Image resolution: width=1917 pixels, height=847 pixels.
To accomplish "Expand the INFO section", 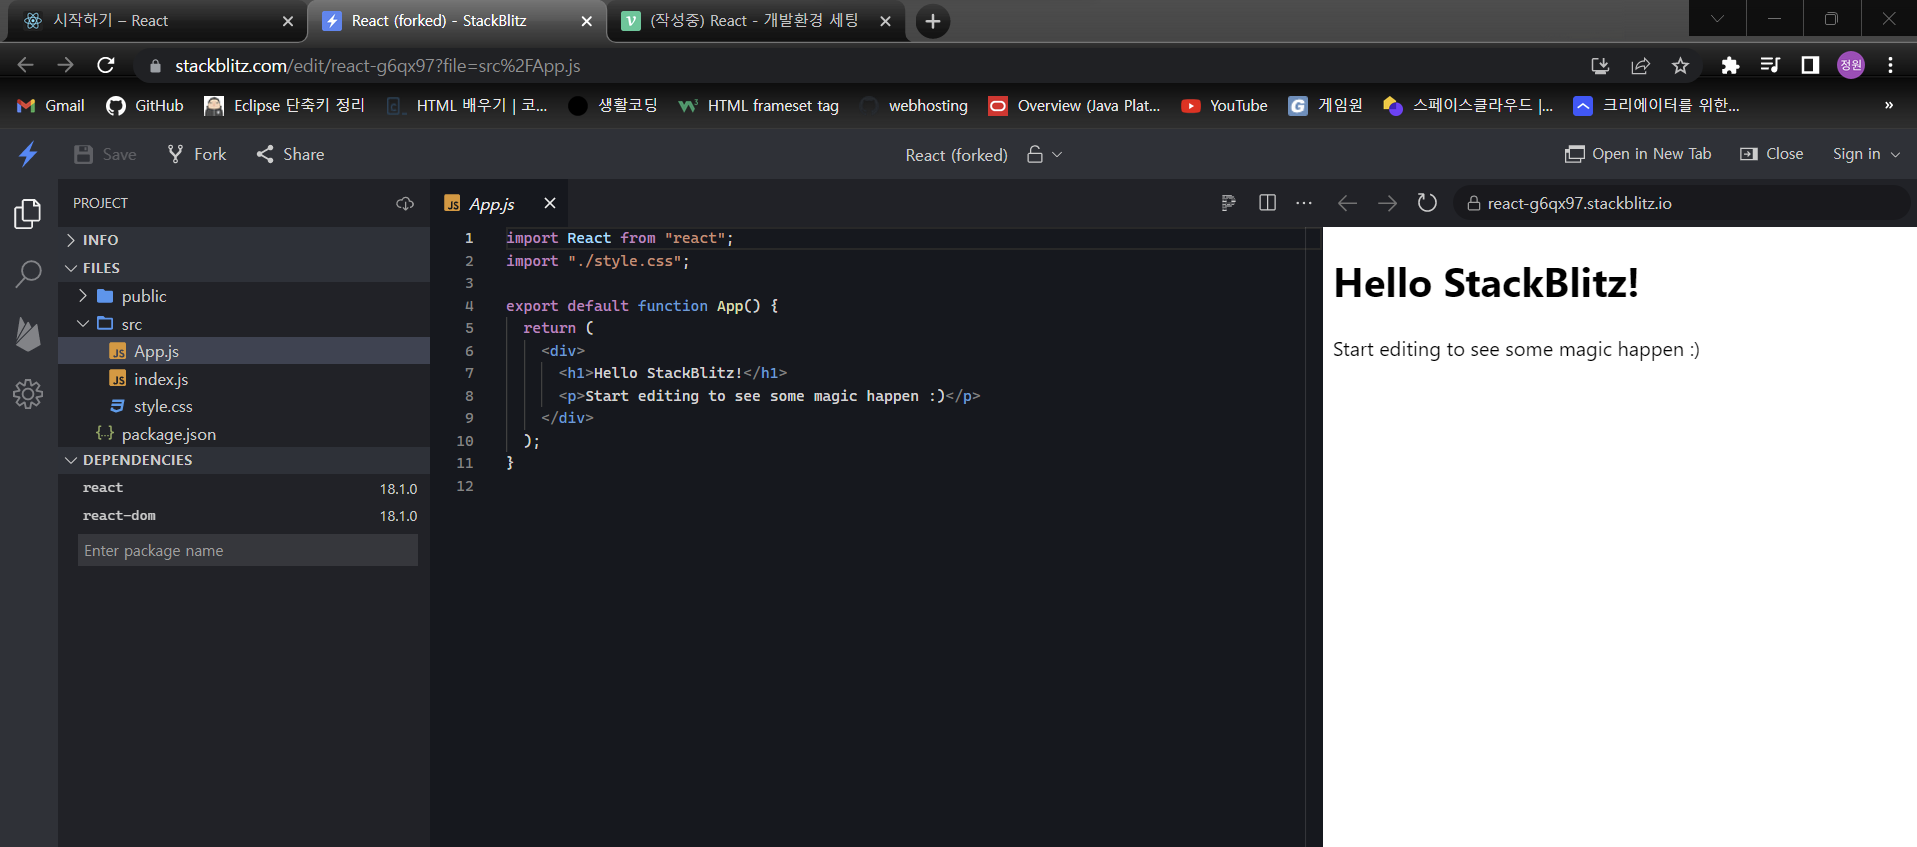I will 244,240.
